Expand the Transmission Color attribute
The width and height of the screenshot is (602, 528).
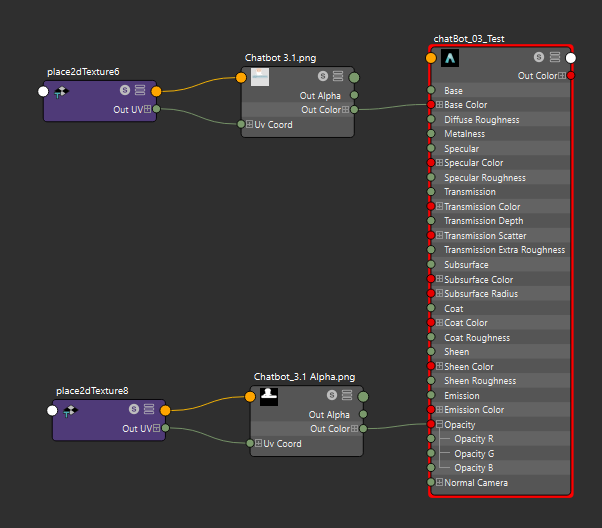(440, 206)
